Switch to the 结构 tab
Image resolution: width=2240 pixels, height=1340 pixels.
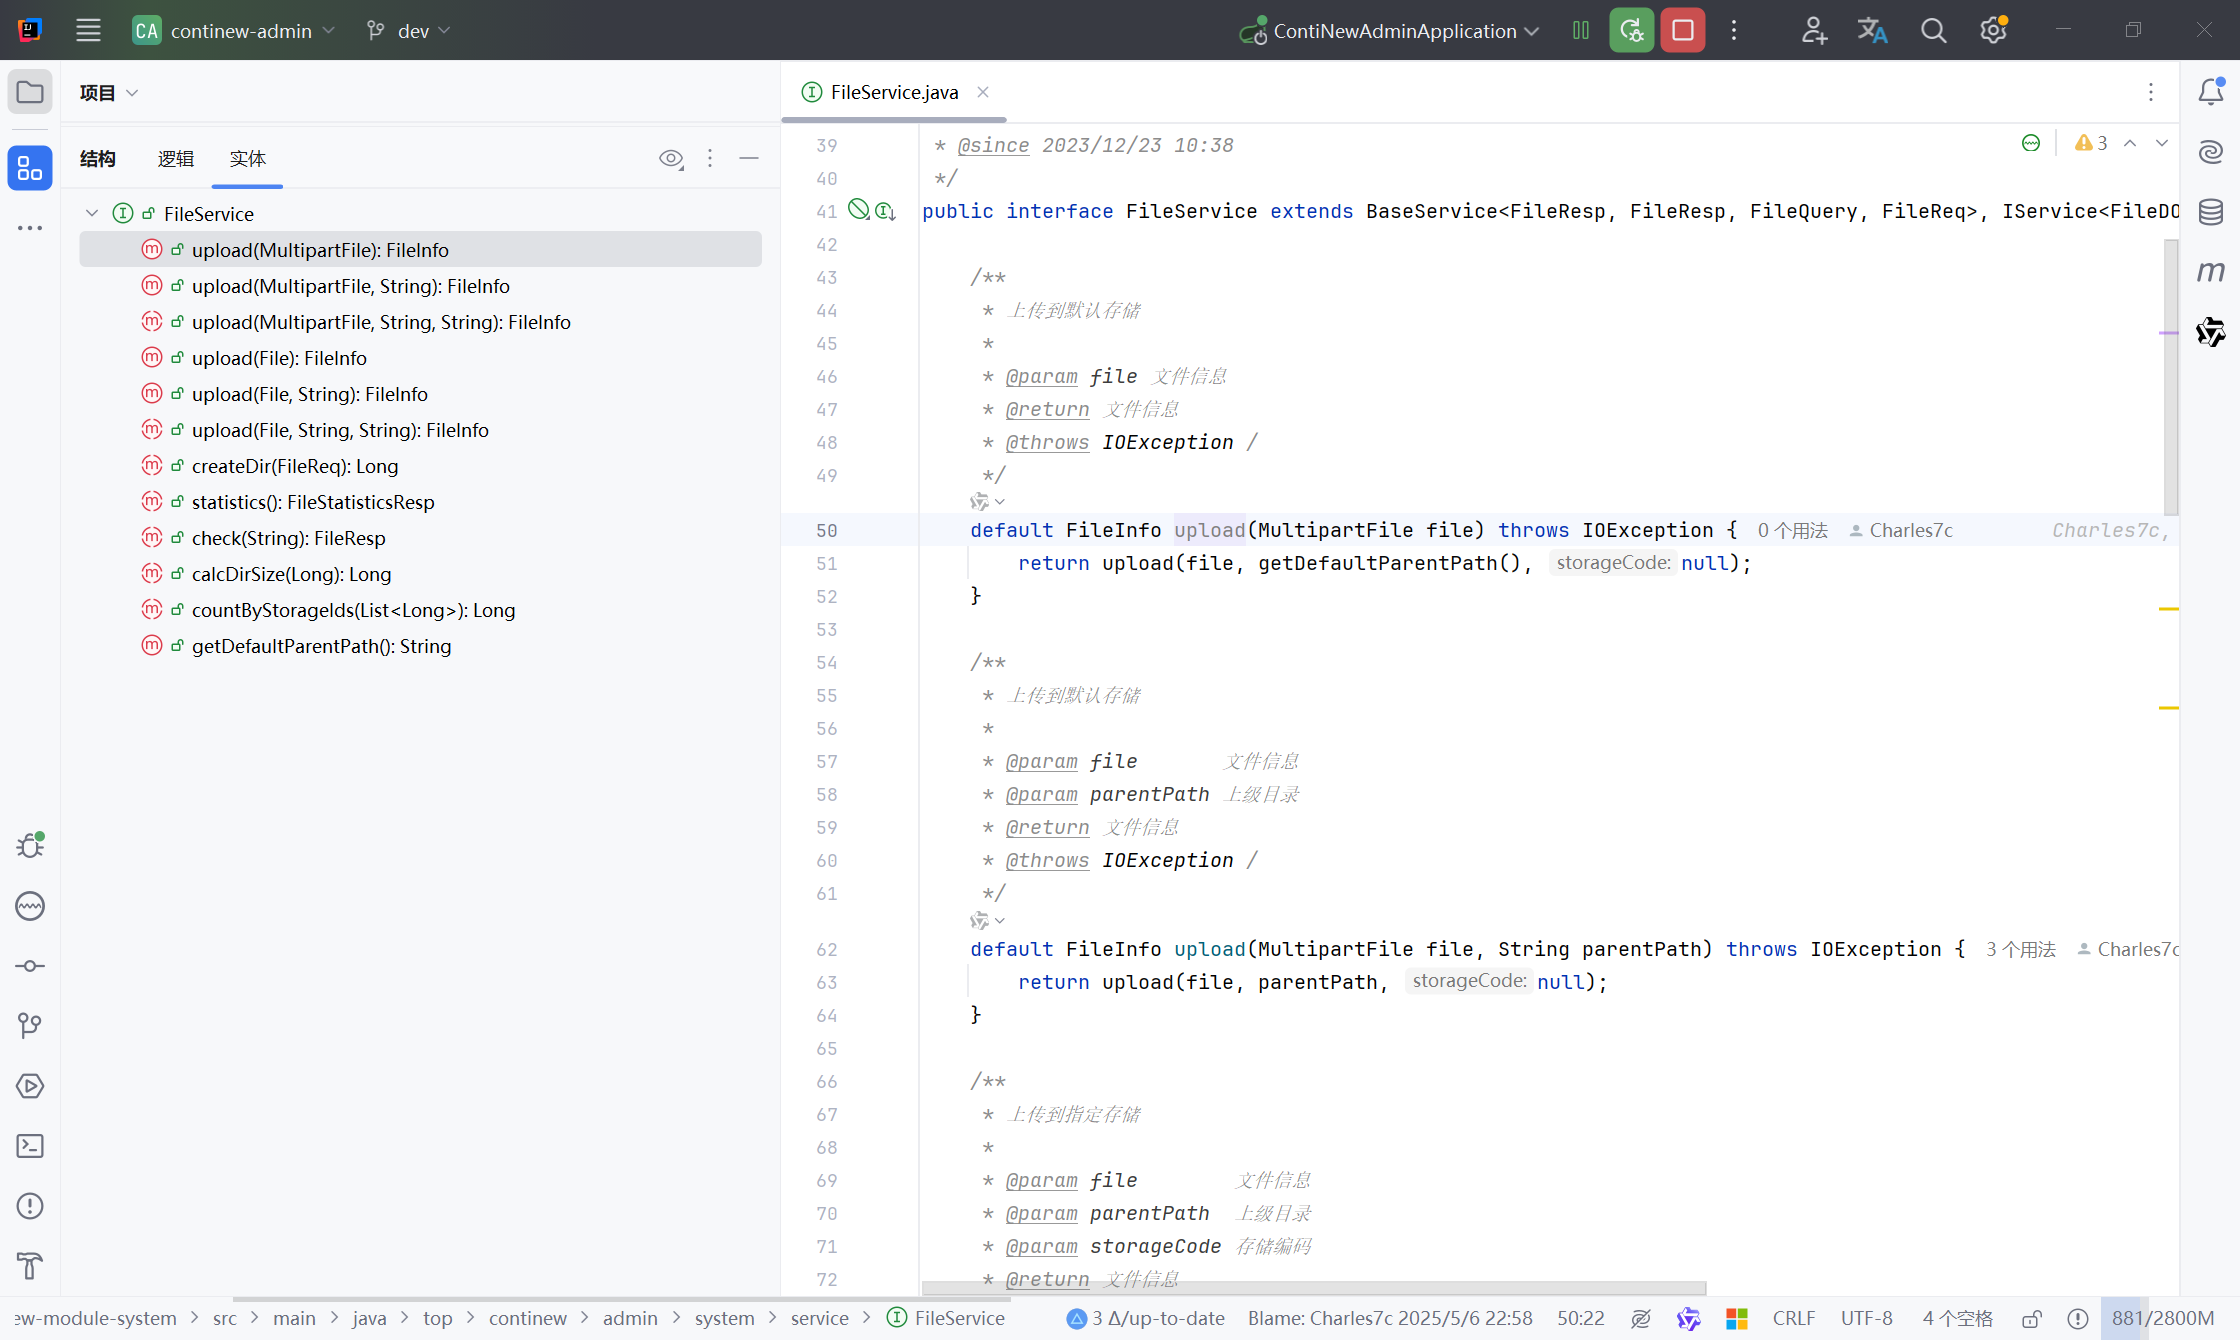click(98, 158)
